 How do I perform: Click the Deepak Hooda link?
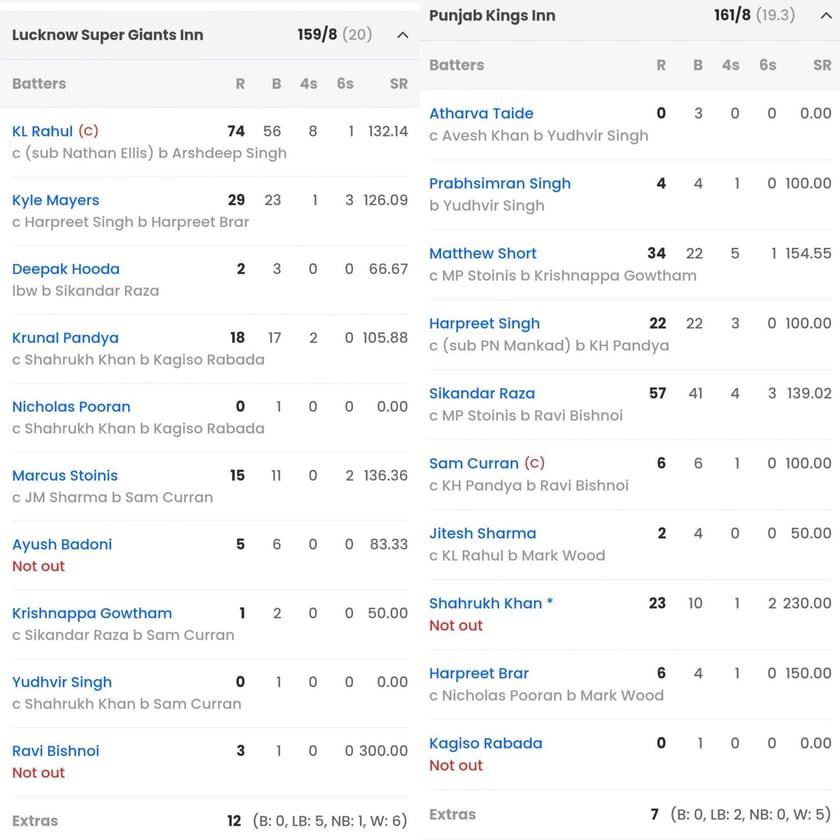(x=66, y=269)
